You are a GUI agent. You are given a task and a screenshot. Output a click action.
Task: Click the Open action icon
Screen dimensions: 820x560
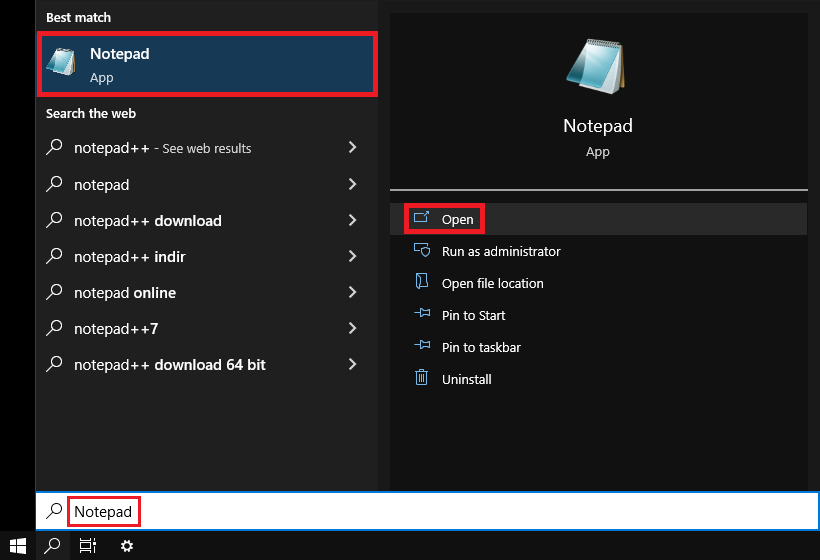[422, 217]
